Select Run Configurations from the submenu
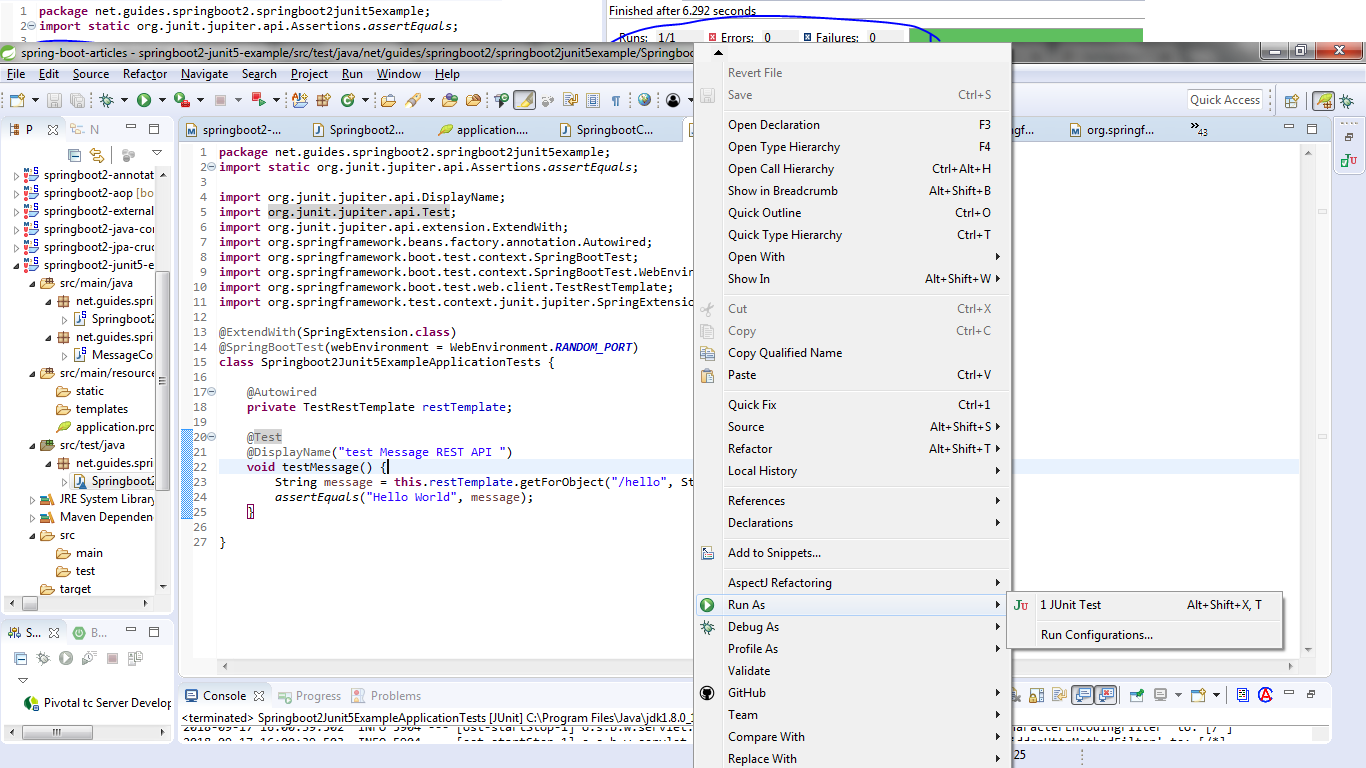The image size is (1366, 768). tap(1097, 634)
